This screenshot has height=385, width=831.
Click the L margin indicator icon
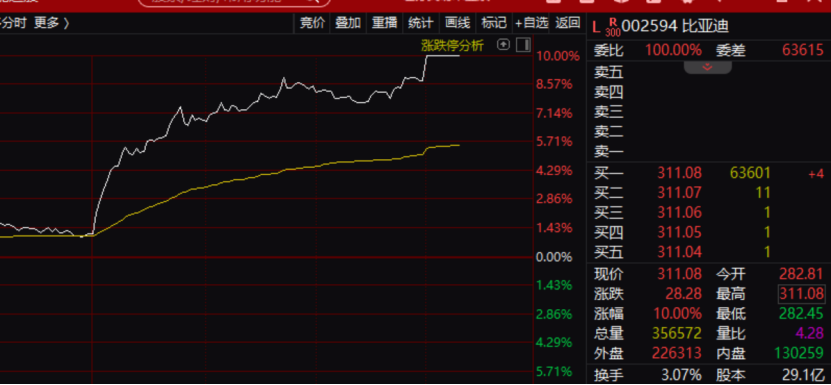pyautogui.click(x=597, y=26)
